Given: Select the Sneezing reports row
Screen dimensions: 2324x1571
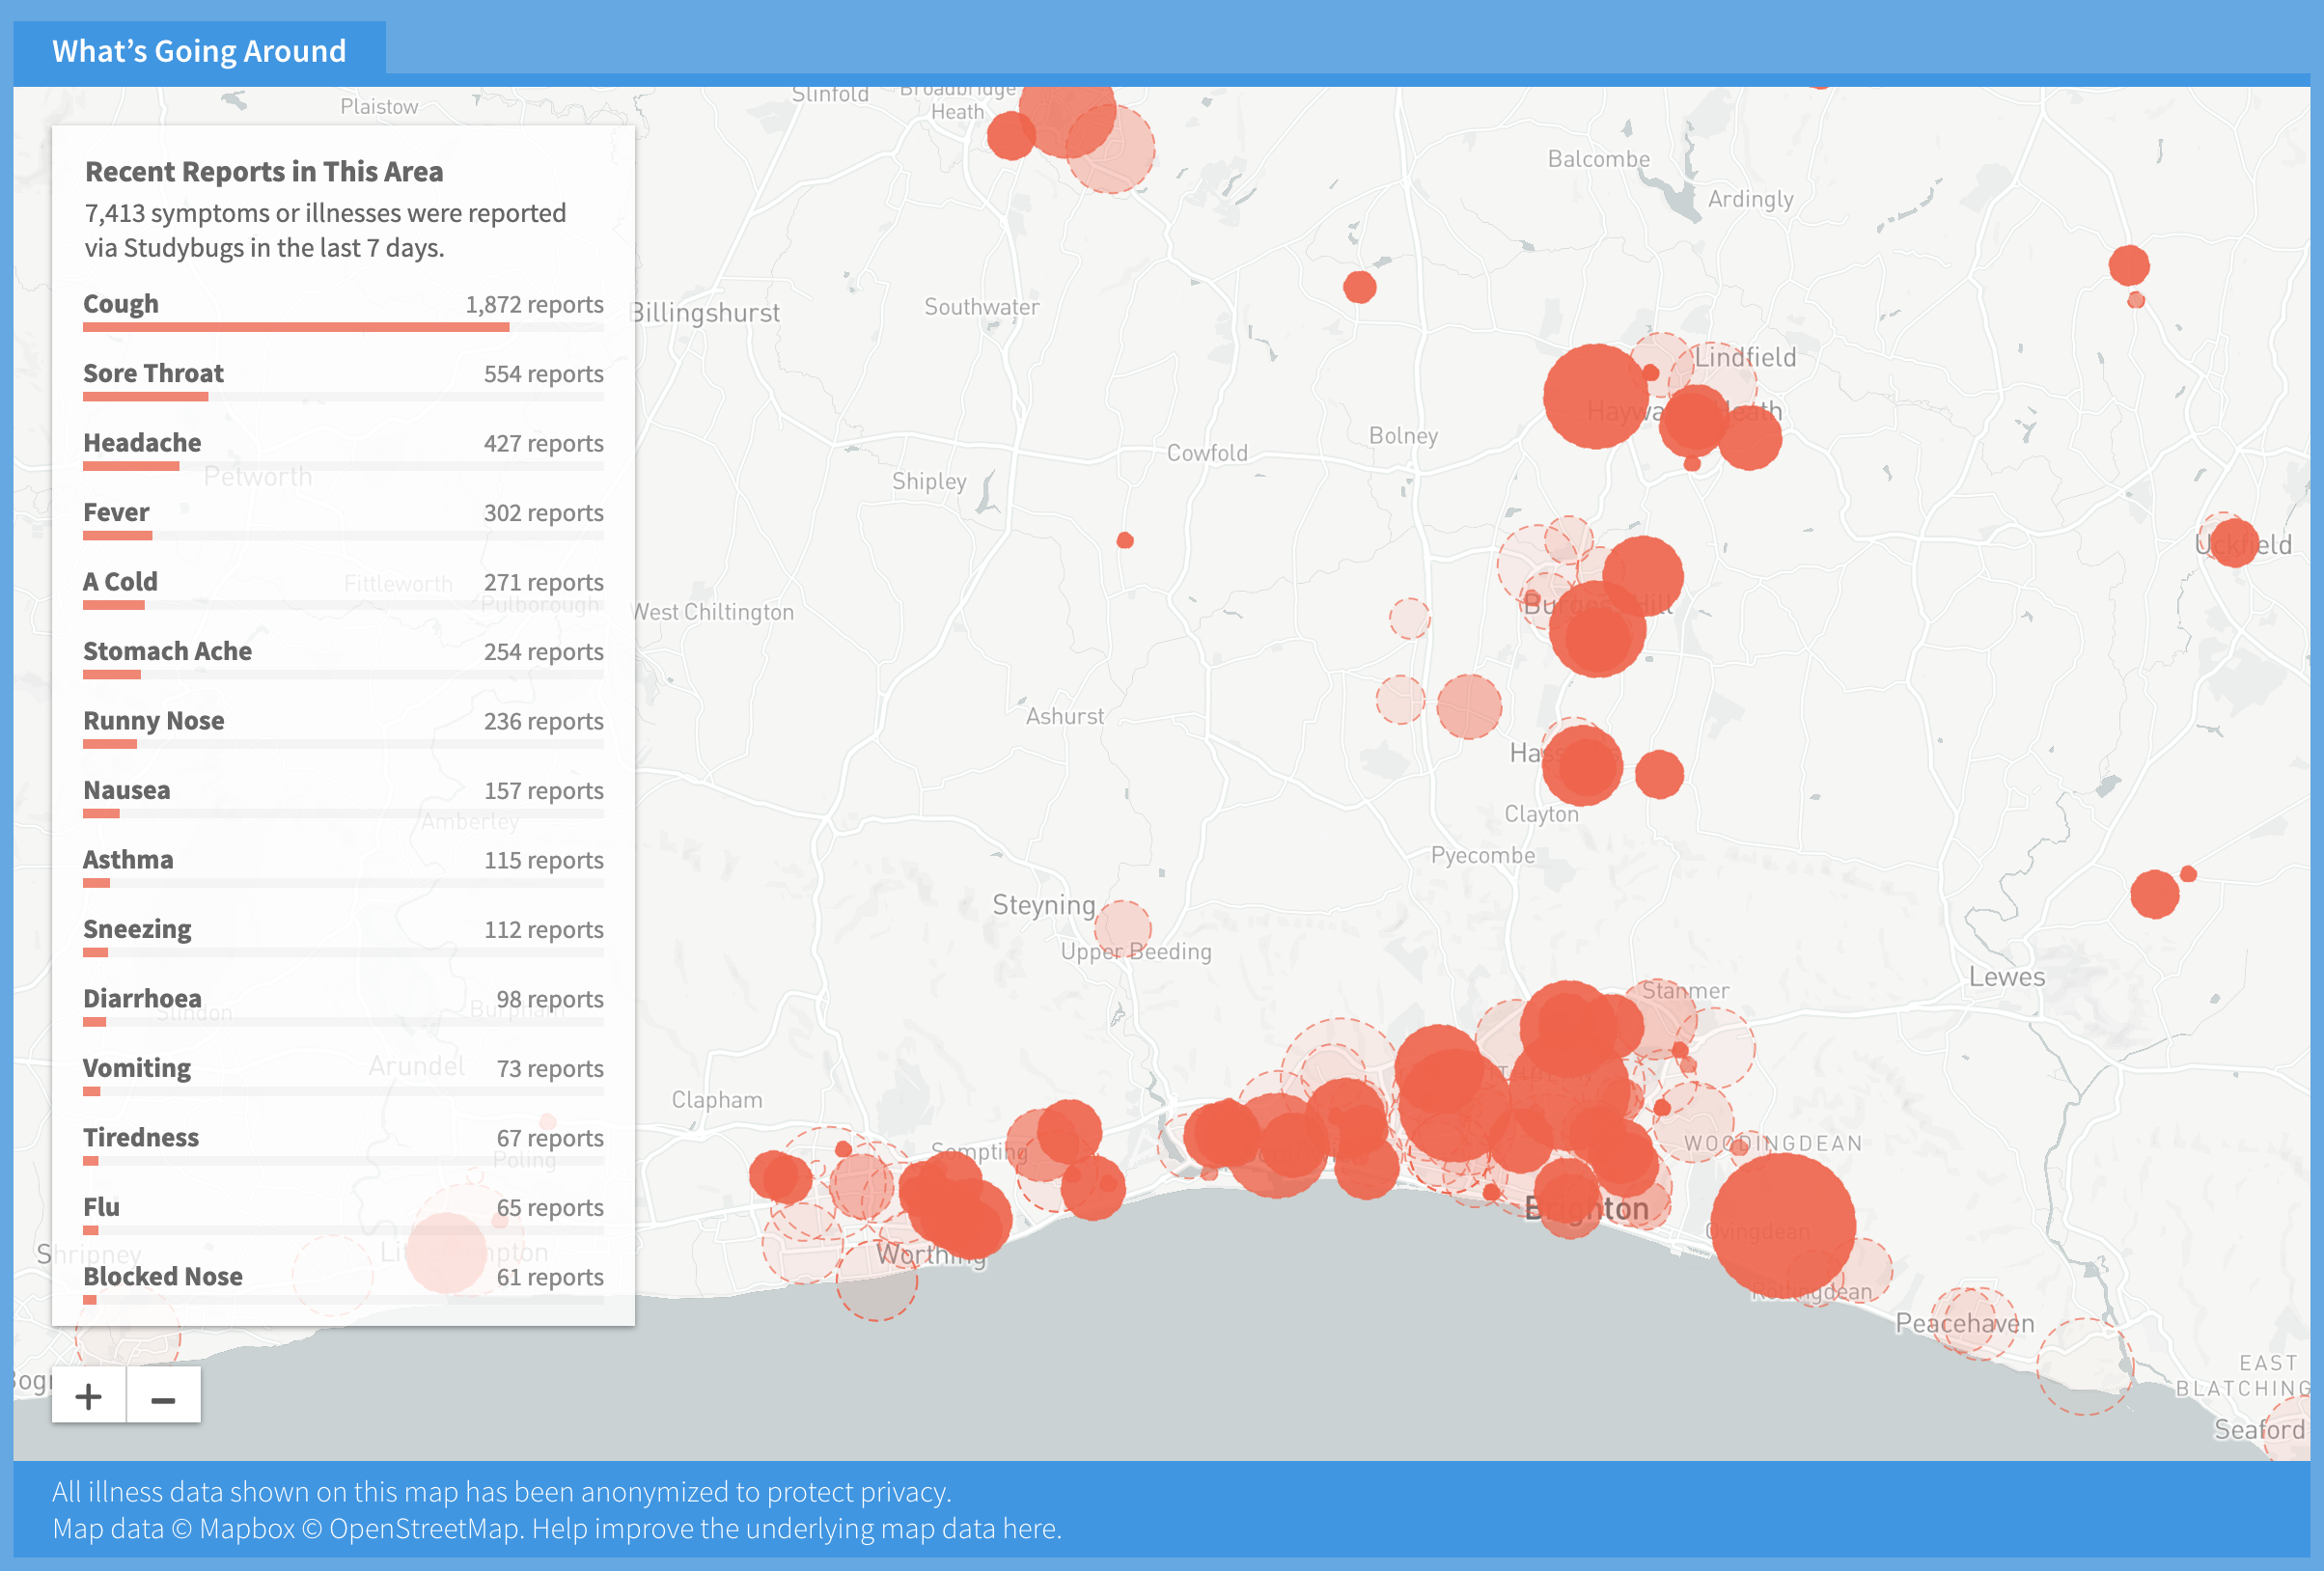Looking at the screenshot, I should point(343,936).
